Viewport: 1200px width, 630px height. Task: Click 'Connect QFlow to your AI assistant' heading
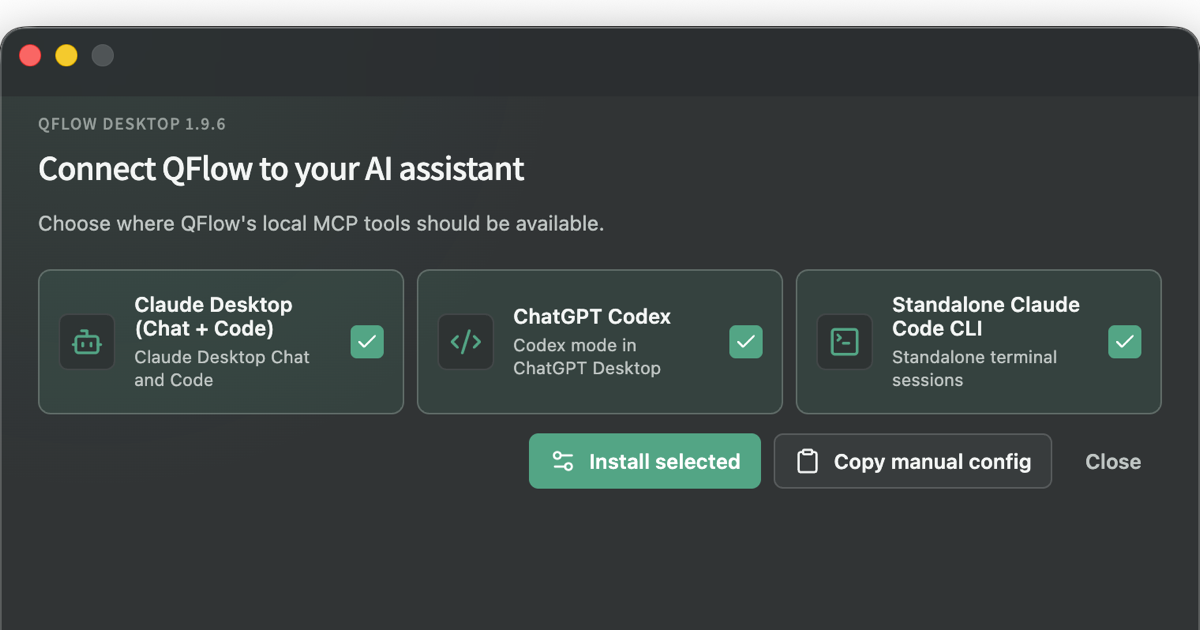click(281, 168)
